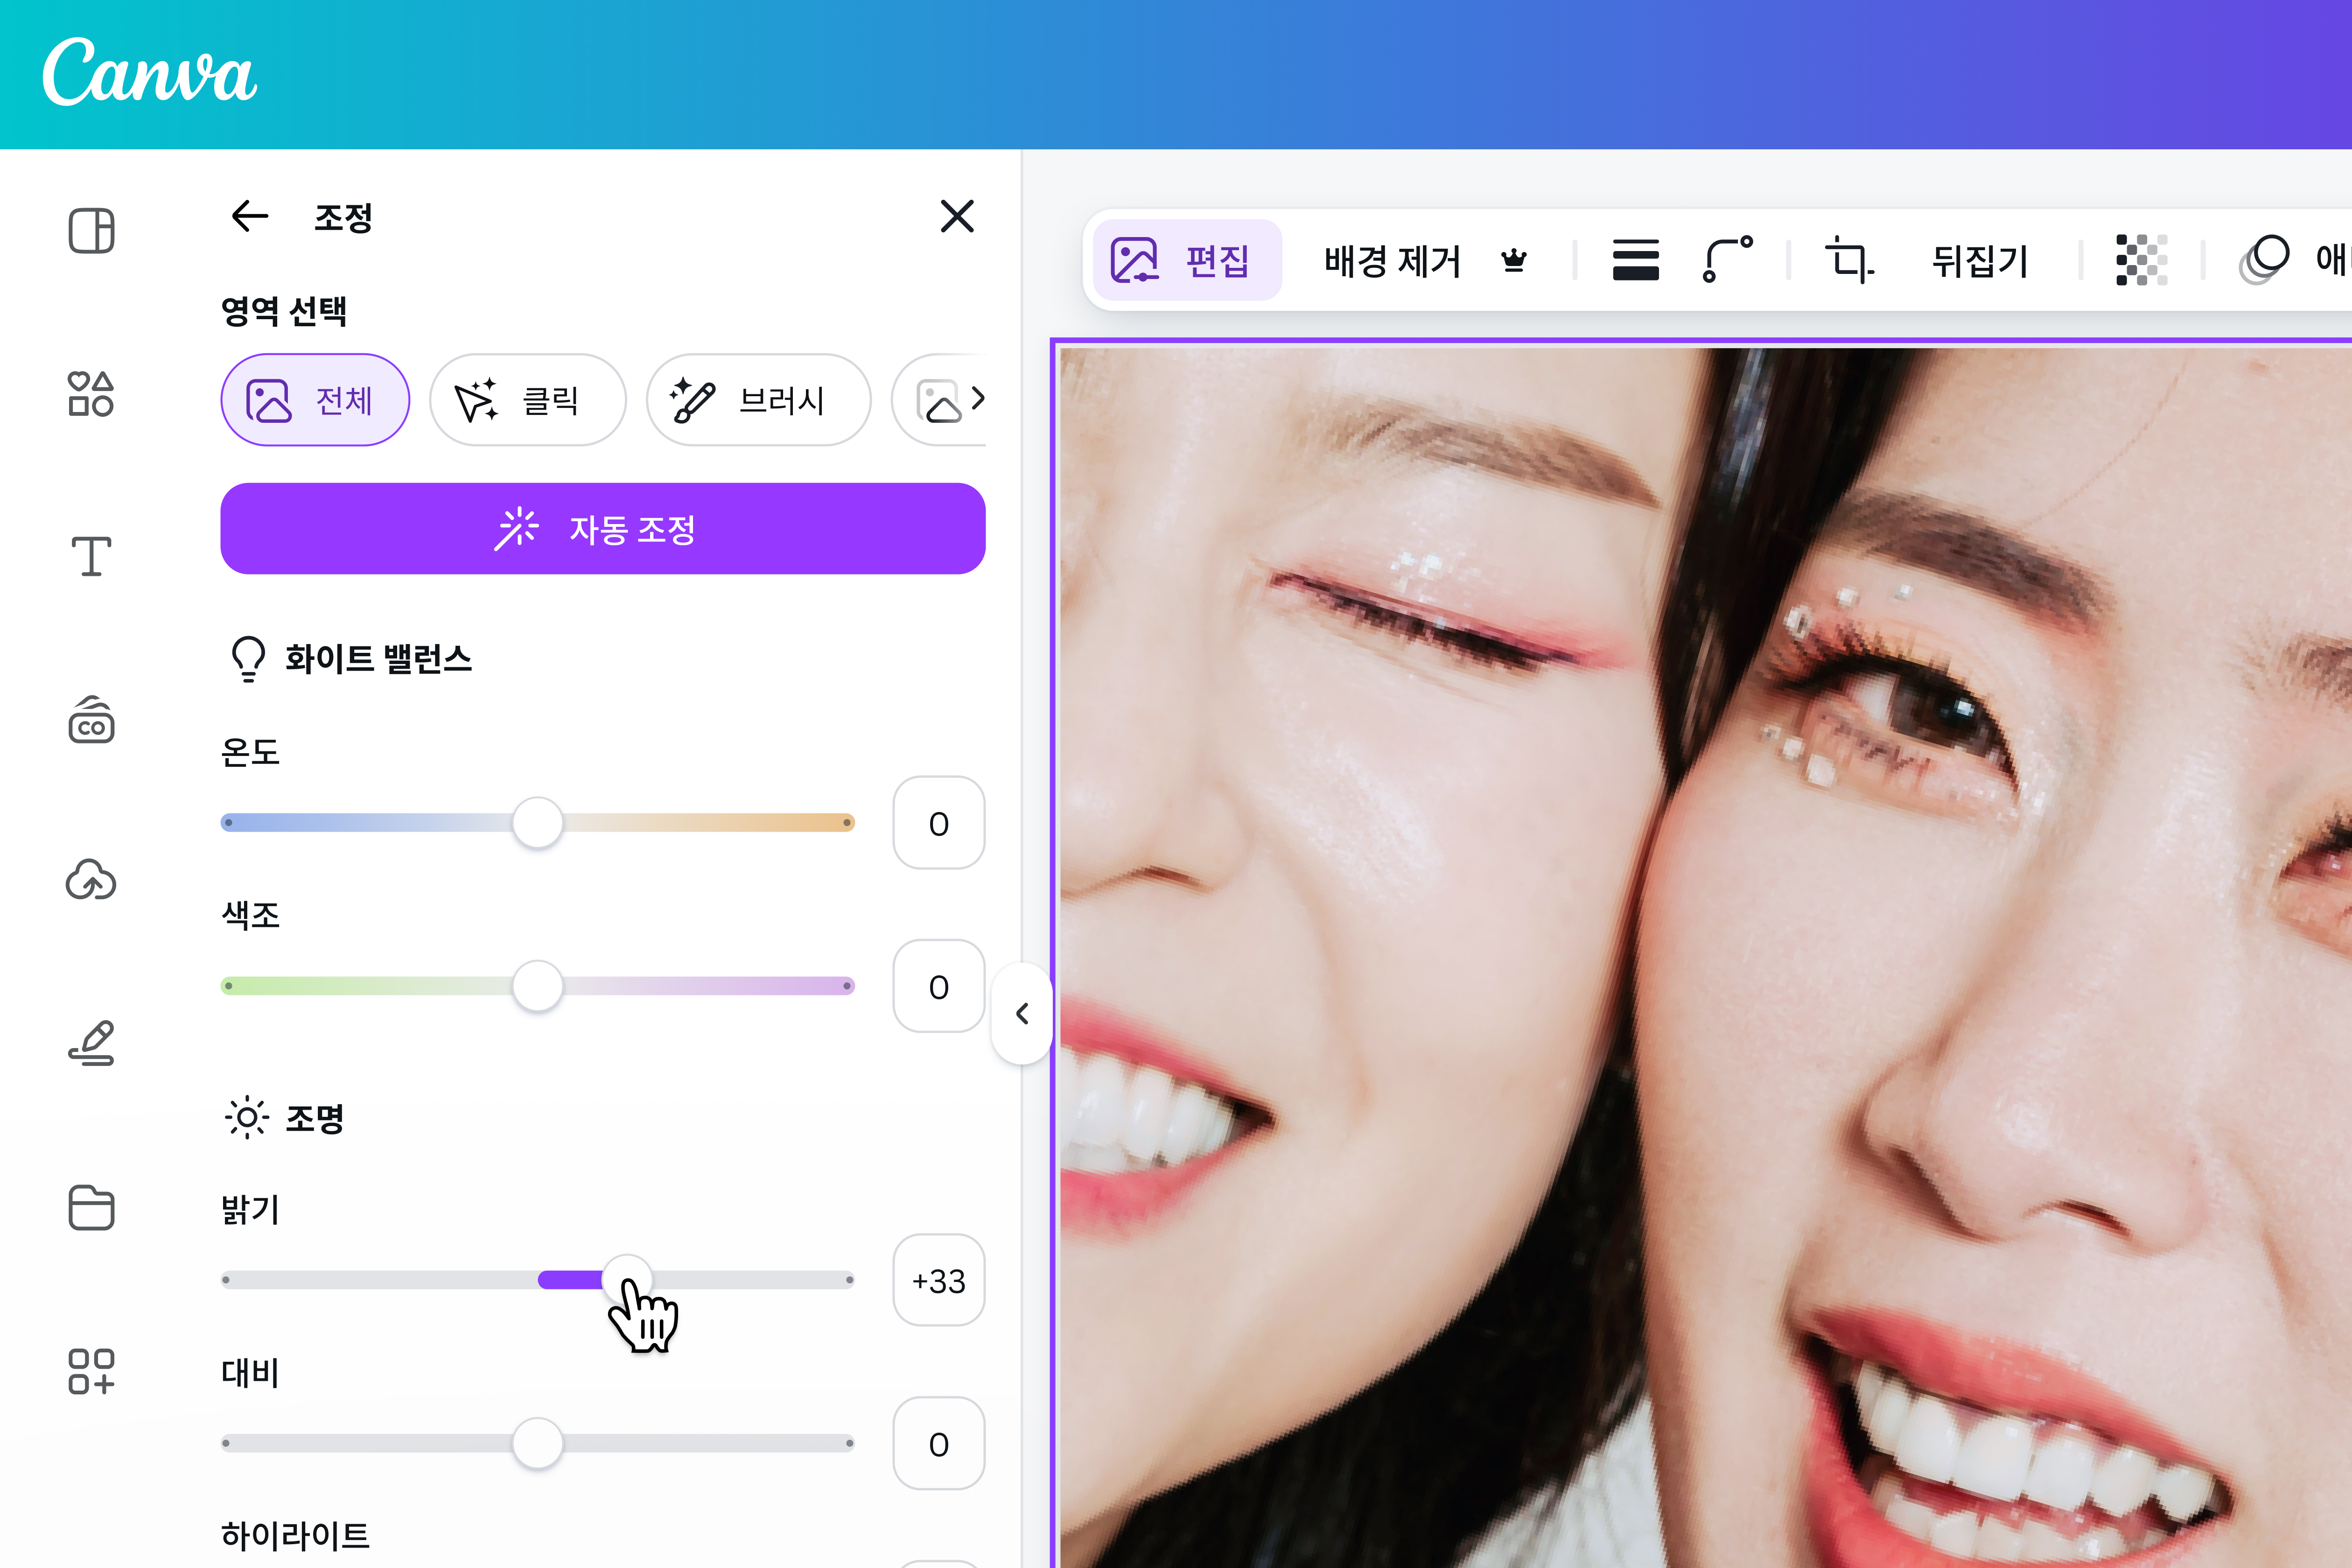Open the Apps grid sidebar icon
This screenshot has width=2352, height=1568.
pyautogui.click(x=91, y=1371)
